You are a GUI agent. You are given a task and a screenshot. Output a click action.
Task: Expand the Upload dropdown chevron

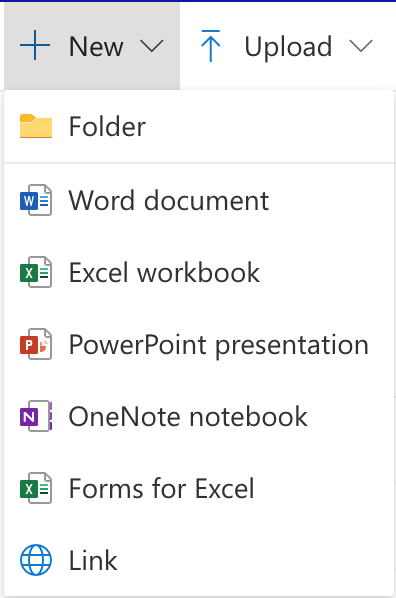pyautogui.click(x=361, y=46)
